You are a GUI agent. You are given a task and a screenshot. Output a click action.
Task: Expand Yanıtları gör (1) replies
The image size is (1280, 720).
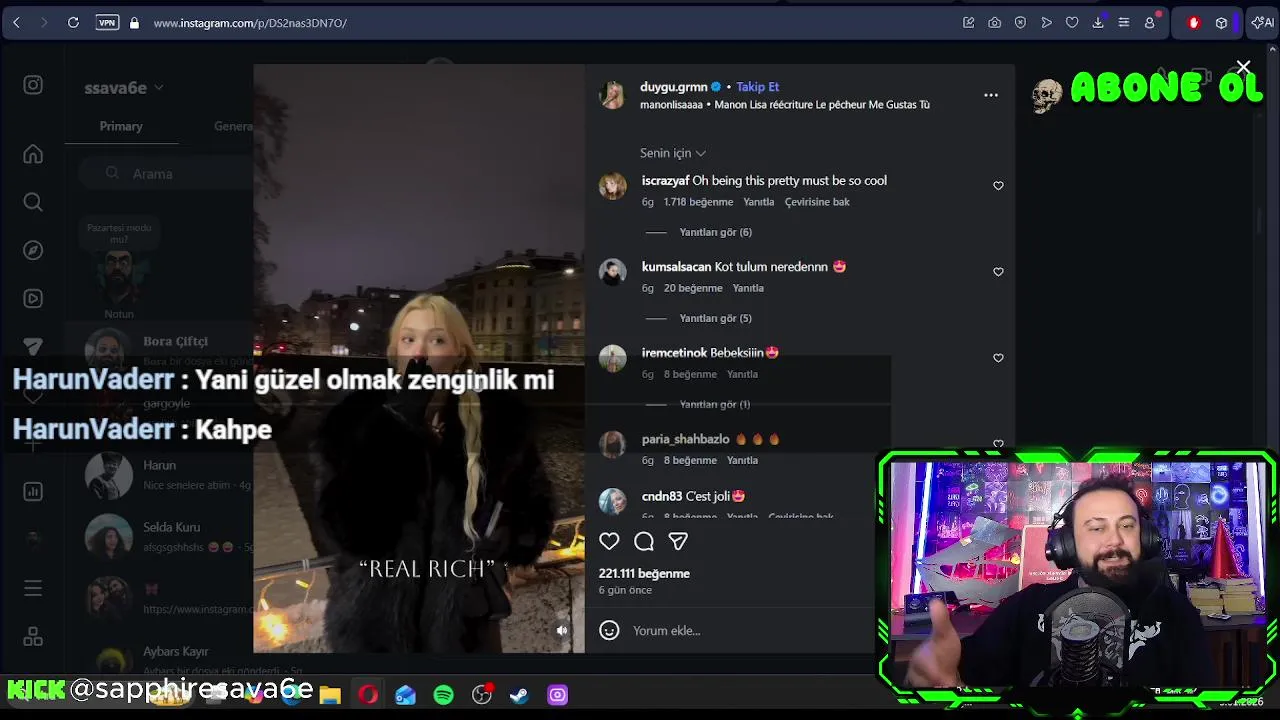pyautogui.click(x=715, y=404)
